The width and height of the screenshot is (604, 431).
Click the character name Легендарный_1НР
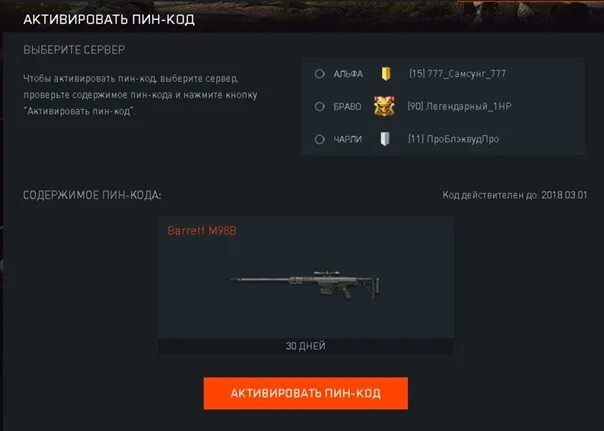(468, 106)
